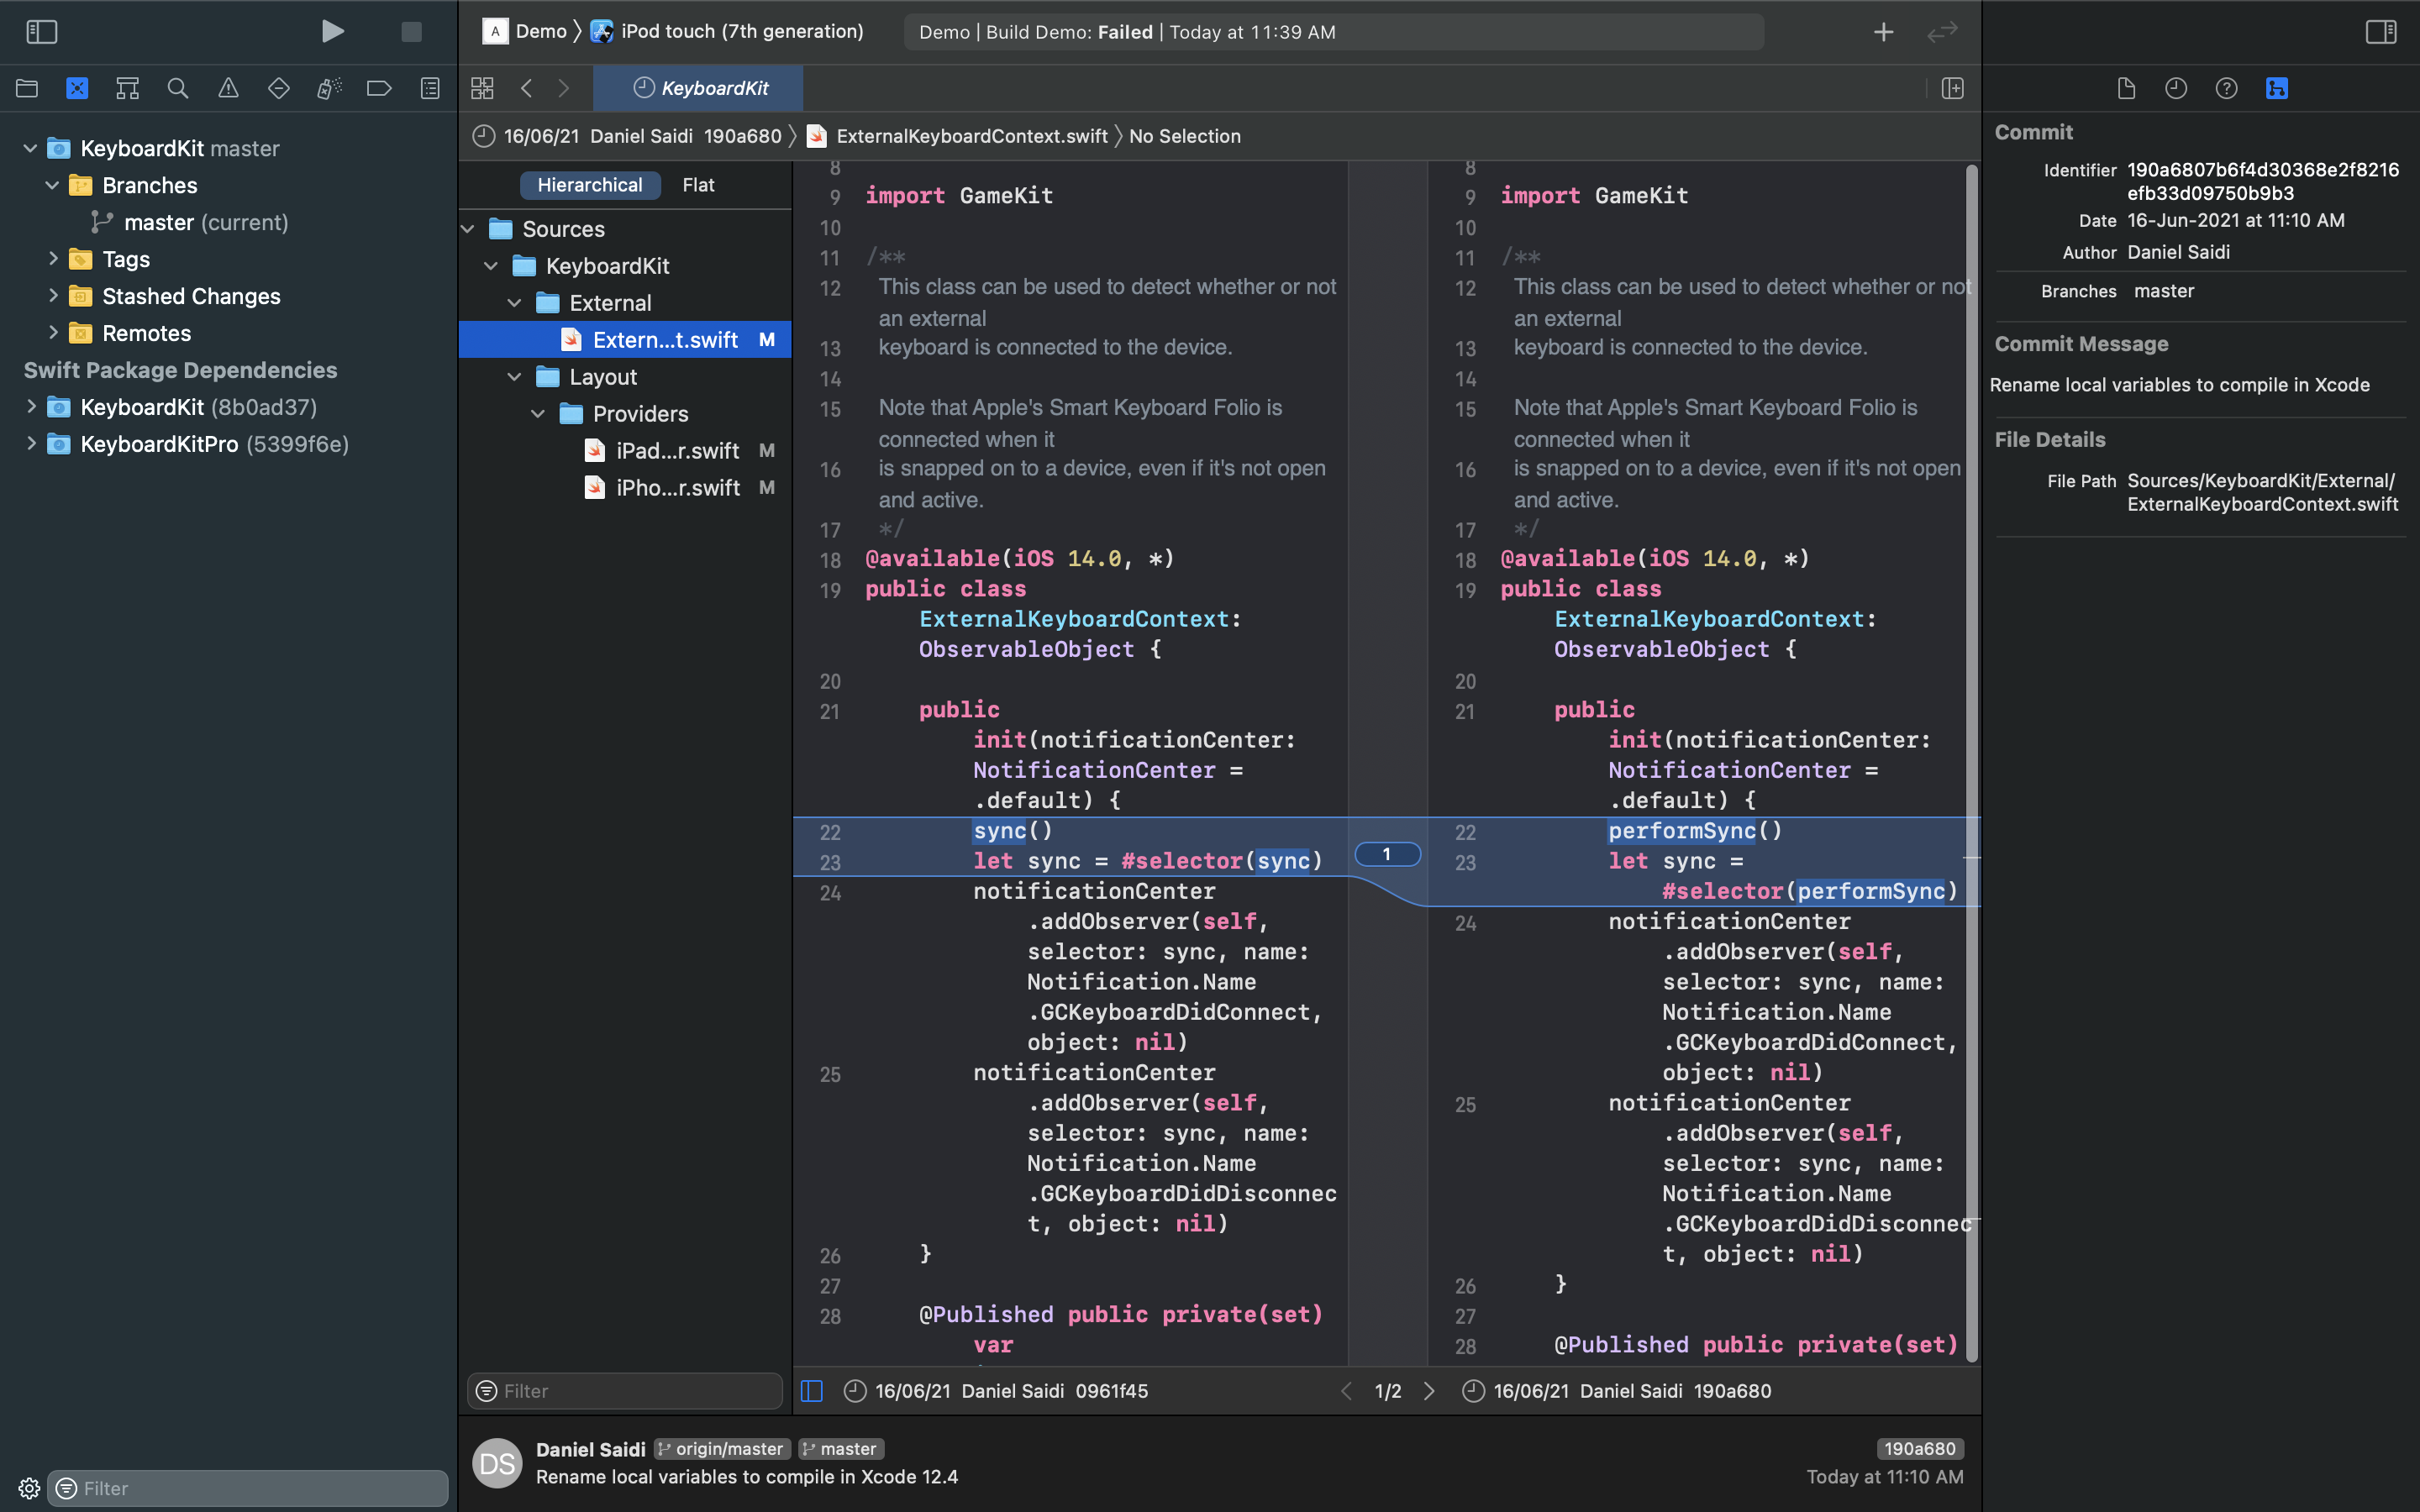The image size is (2420, 1512).
Task: Open Quick Help inspector question mark
Action: 2226,88
